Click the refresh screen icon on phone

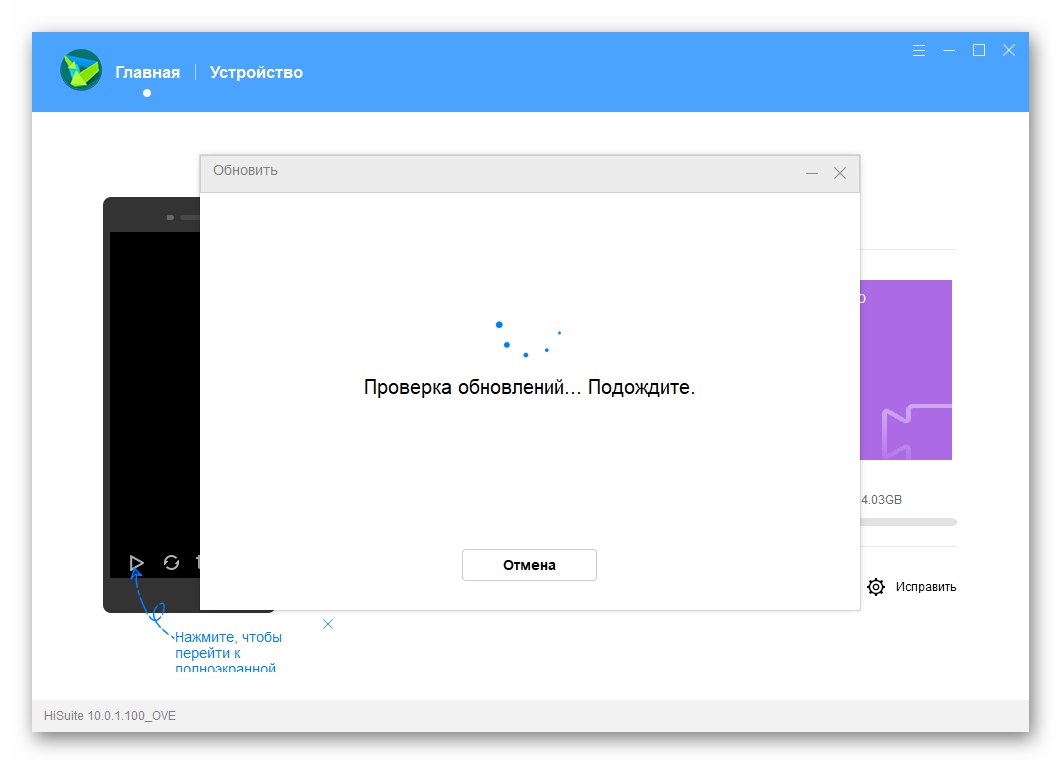click(171, 562)
